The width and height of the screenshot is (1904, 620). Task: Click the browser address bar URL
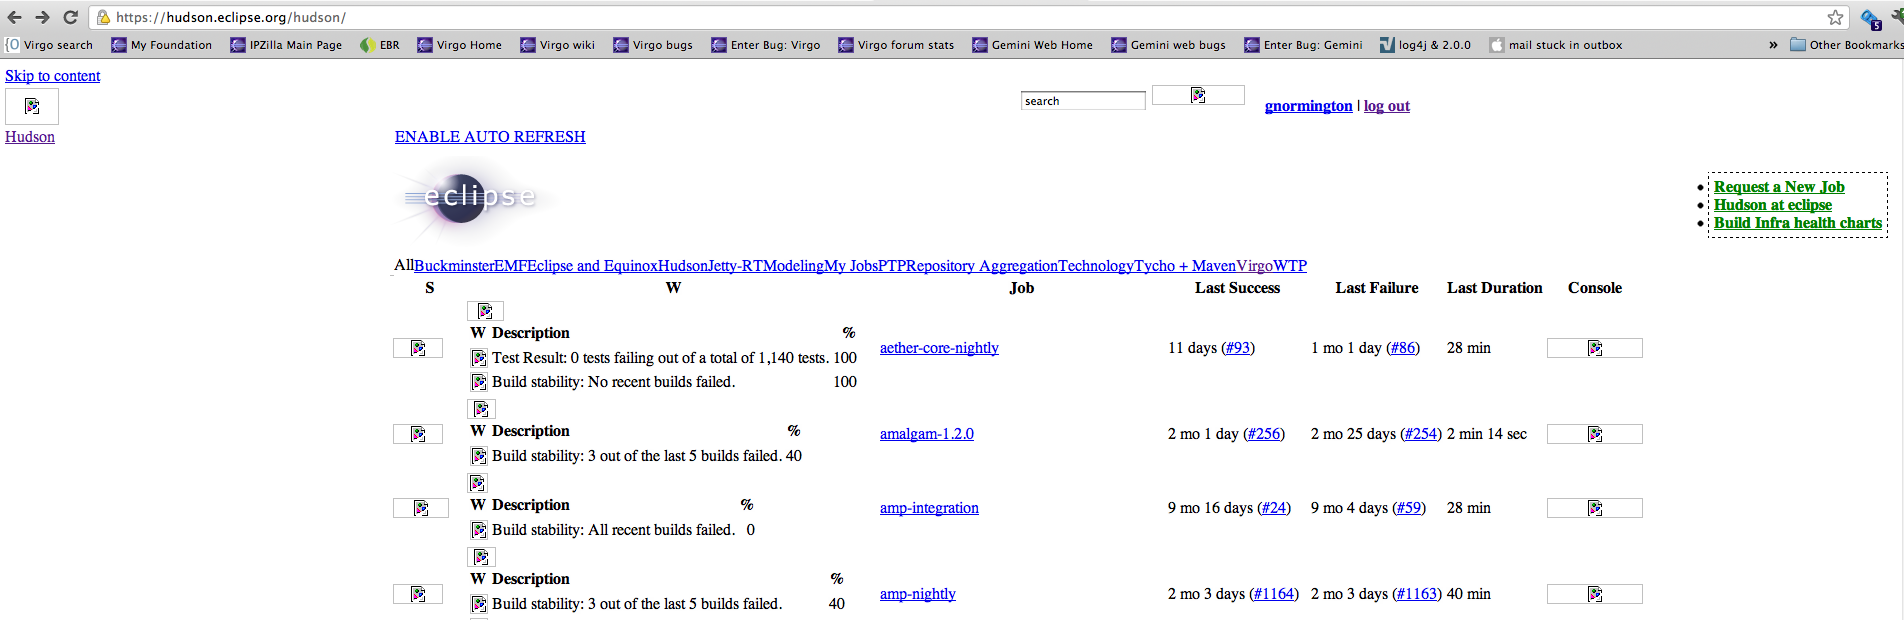231,17
